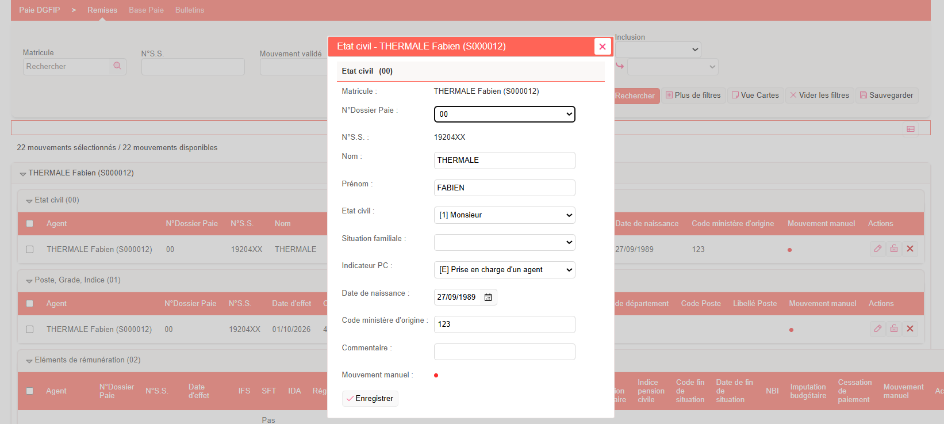Viewport: 944px width, 424px height.
Task: Go to Paie DGFIP breadcrumb
Action: click(40, 10)
